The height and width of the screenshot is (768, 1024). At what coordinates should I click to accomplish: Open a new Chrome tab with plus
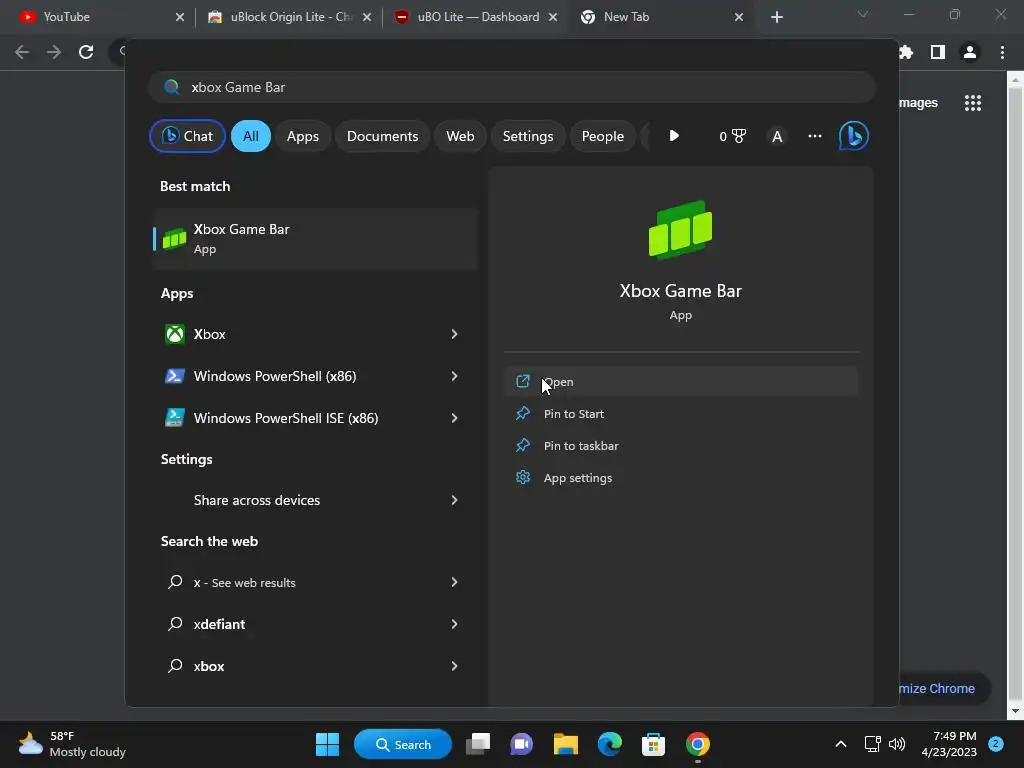point(776,17)
